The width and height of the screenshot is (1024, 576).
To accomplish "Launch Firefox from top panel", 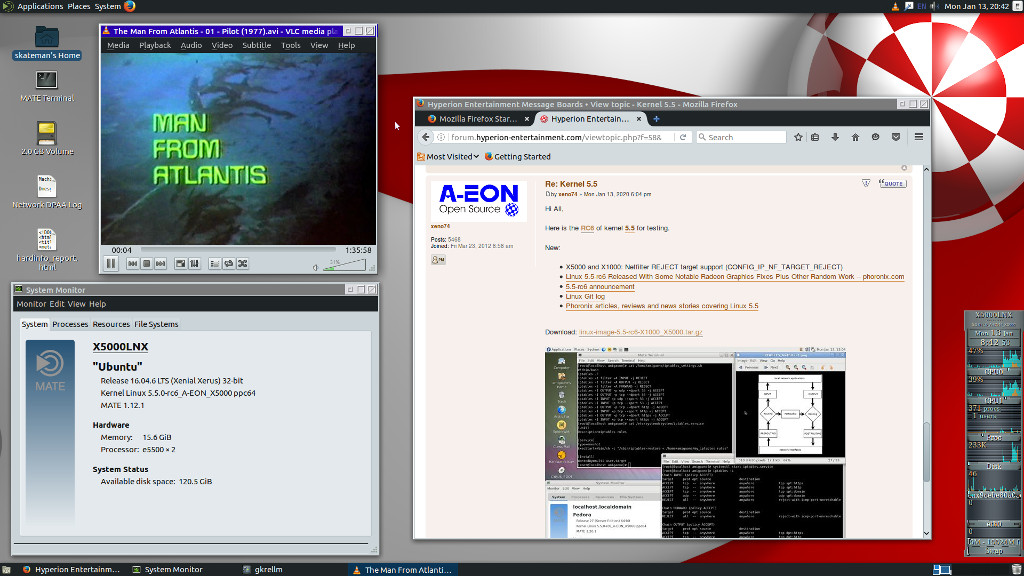I will pos(129,6).
